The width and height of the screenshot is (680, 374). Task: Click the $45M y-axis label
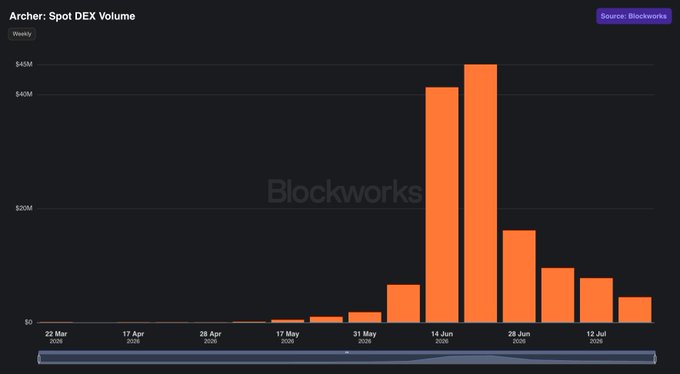(24, 64)
